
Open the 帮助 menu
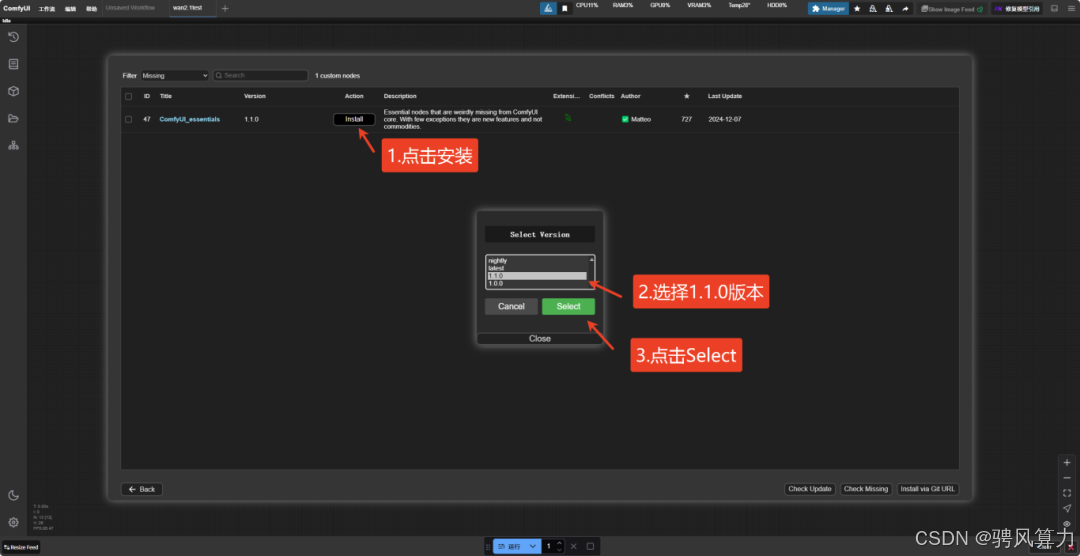(92, 9)
